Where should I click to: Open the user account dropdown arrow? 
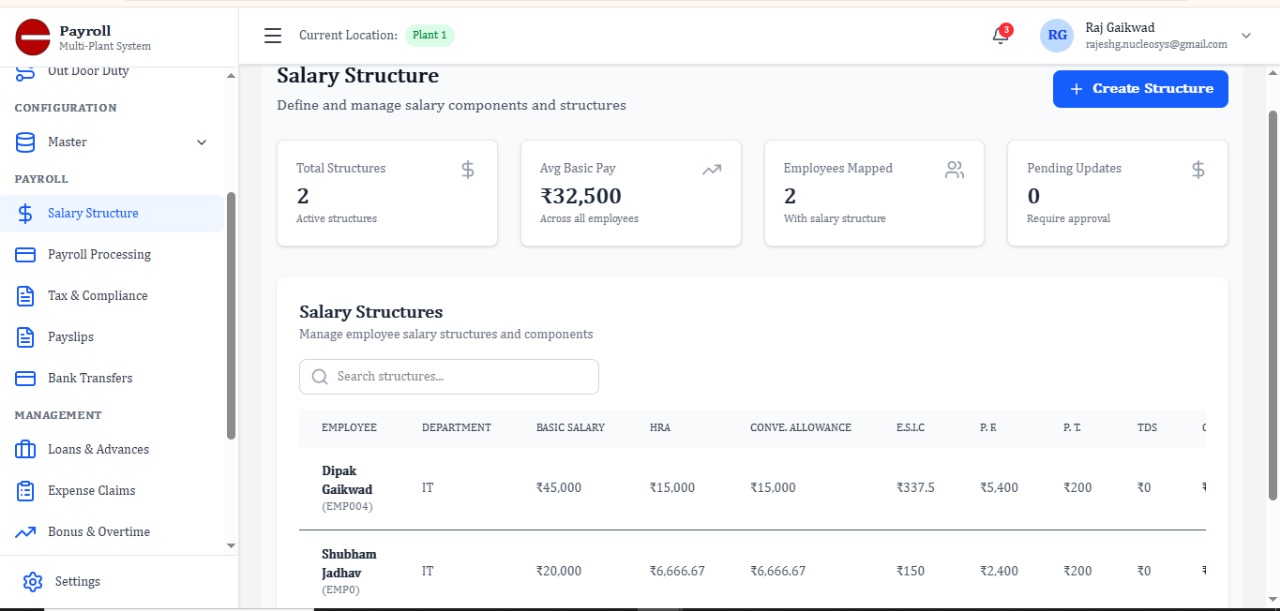(x=1246, y=36)
